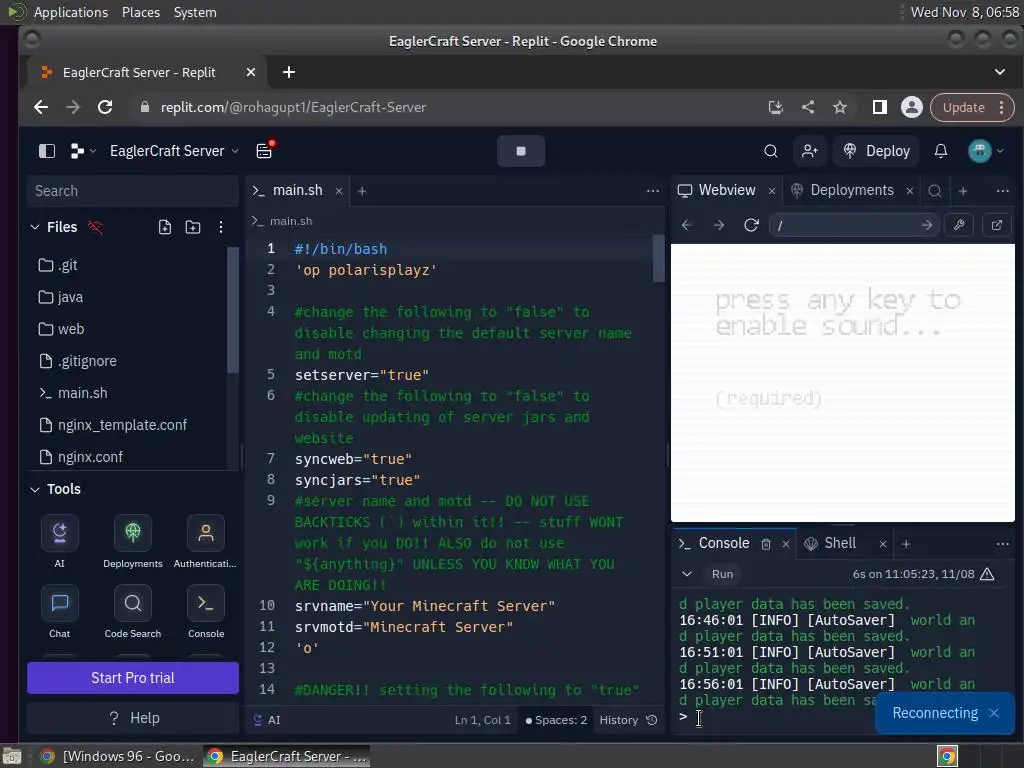
Task: Open the Files more-options menu
Action: pyautogui.click(x=221, y=227)
